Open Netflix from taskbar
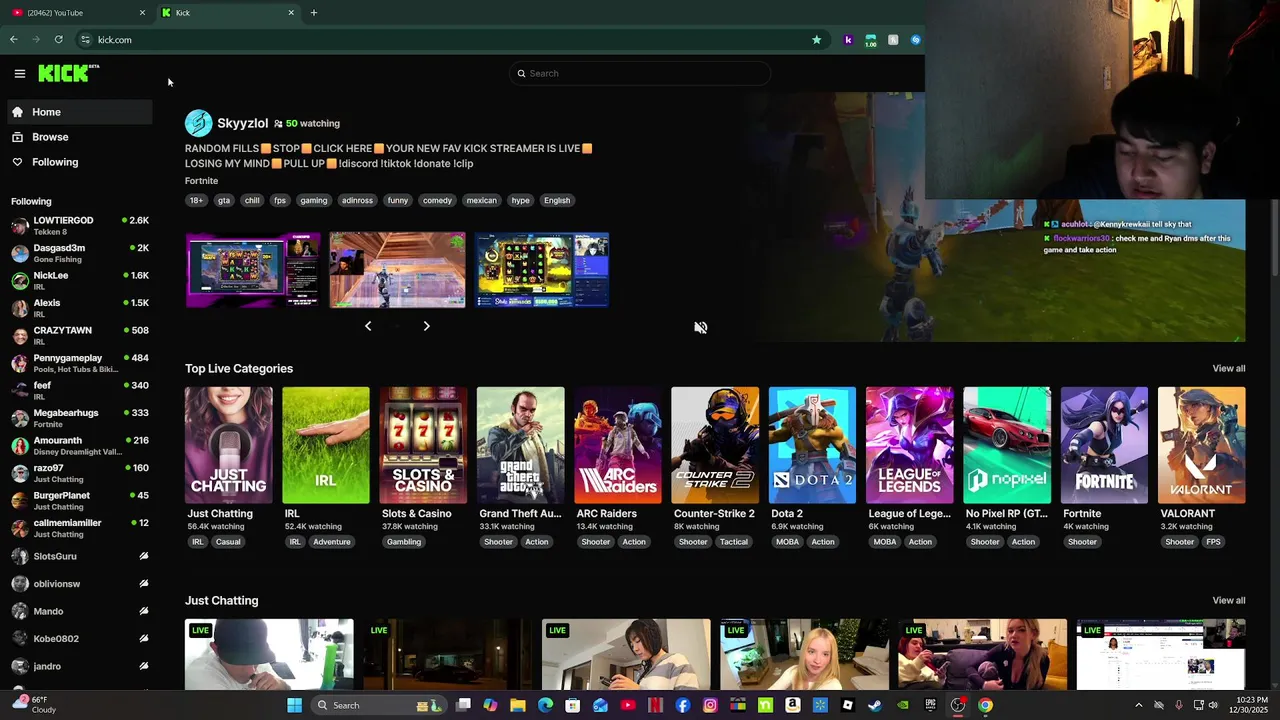 (x=655, y=705)
